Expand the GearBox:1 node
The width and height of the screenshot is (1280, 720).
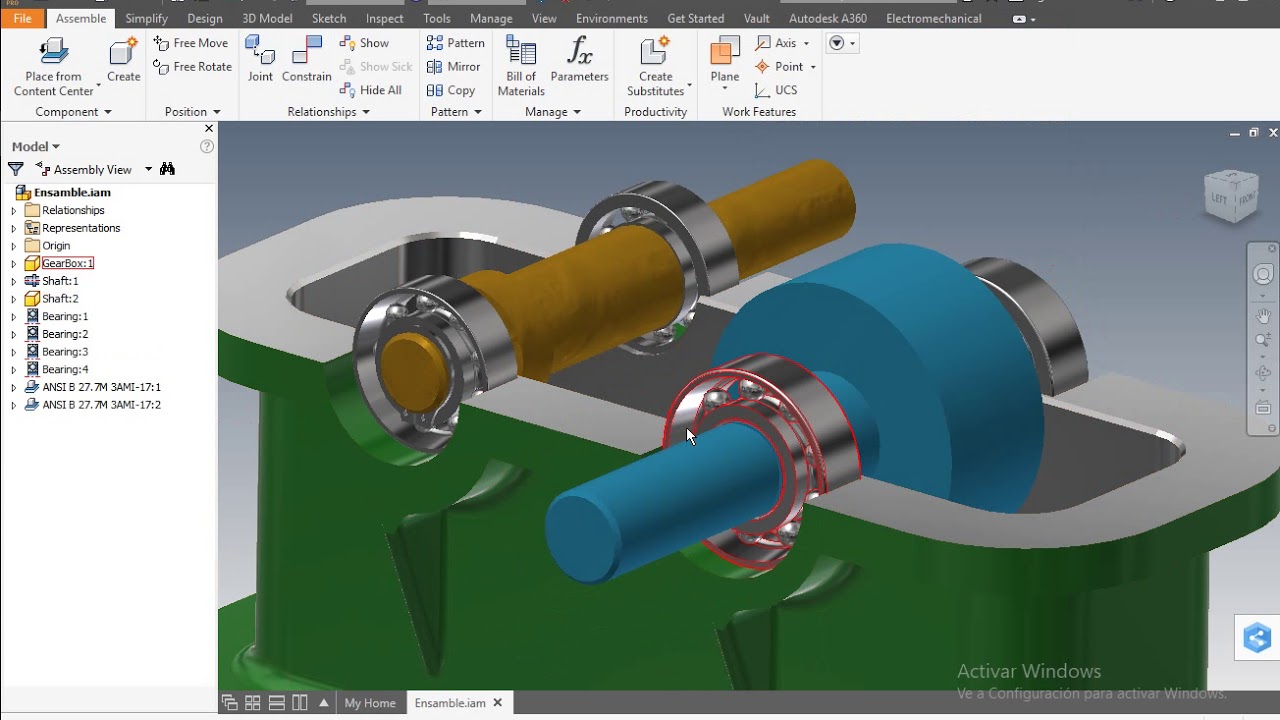pos(14,264)
